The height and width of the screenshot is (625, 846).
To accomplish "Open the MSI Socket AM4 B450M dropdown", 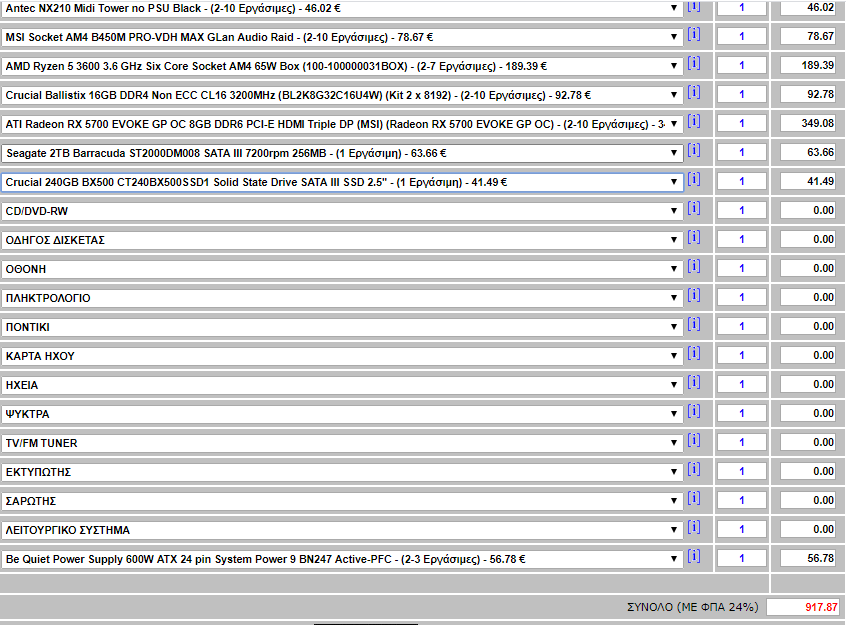I will 342,37.
